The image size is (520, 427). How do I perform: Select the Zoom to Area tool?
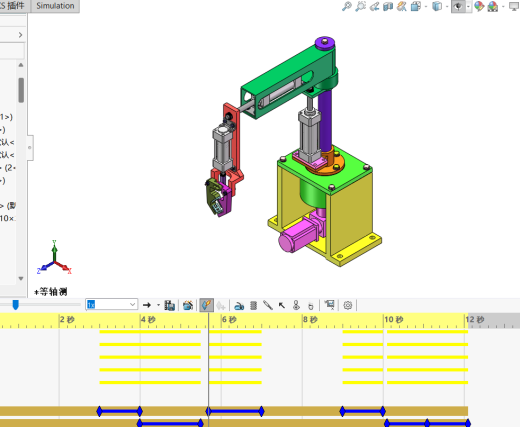pyautogui.click(x=360, y=6)
